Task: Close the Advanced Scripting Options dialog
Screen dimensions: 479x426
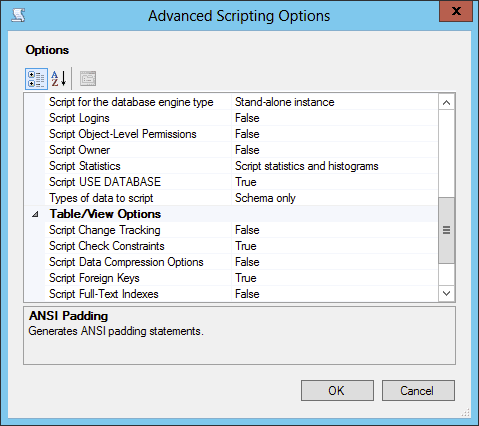Action: (455, 12)
